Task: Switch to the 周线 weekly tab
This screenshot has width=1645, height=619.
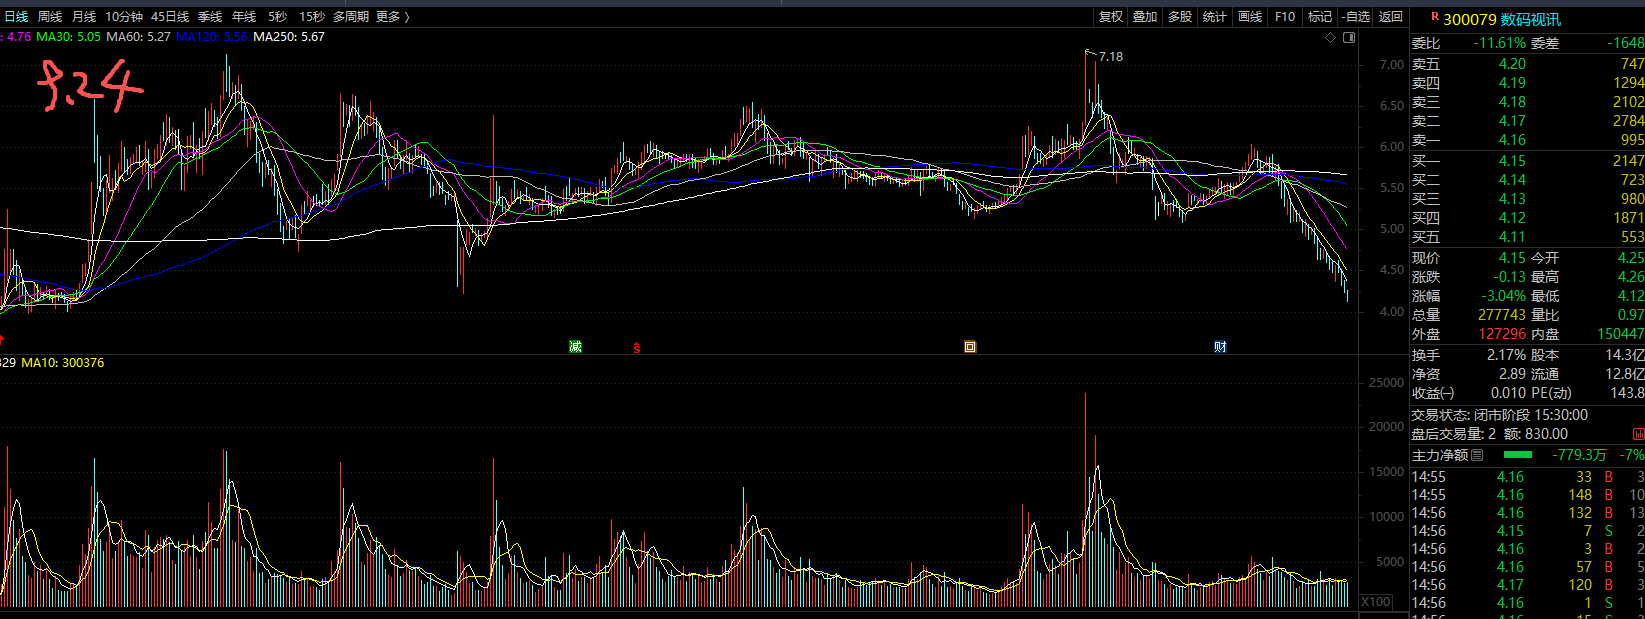Action: point(50,16)
